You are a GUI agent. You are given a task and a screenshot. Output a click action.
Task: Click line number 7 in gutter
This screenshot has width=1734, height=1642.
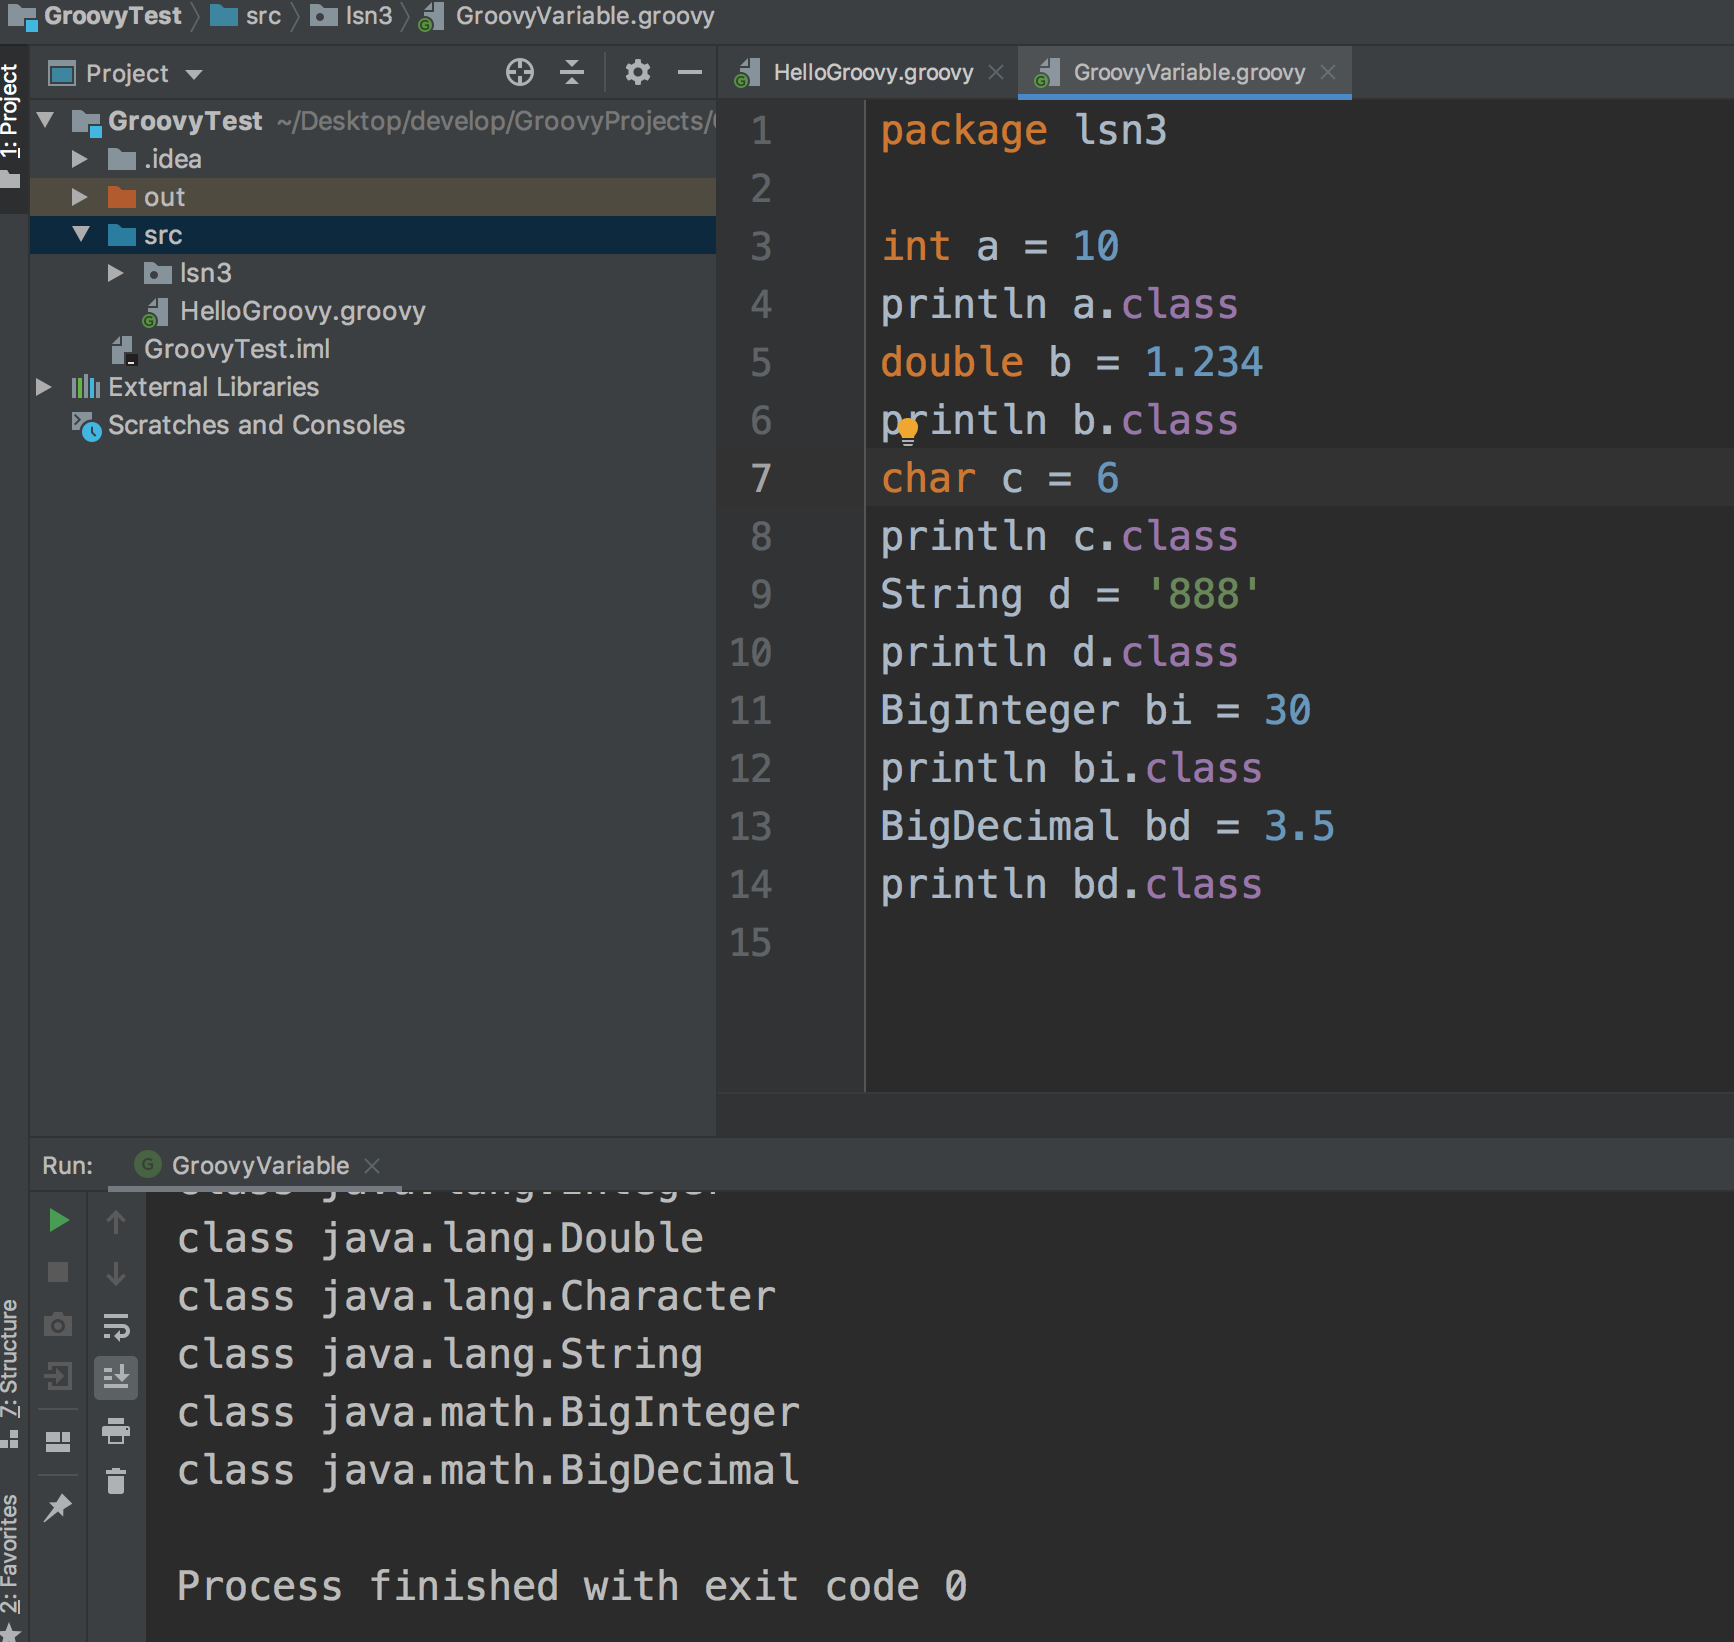762,478
